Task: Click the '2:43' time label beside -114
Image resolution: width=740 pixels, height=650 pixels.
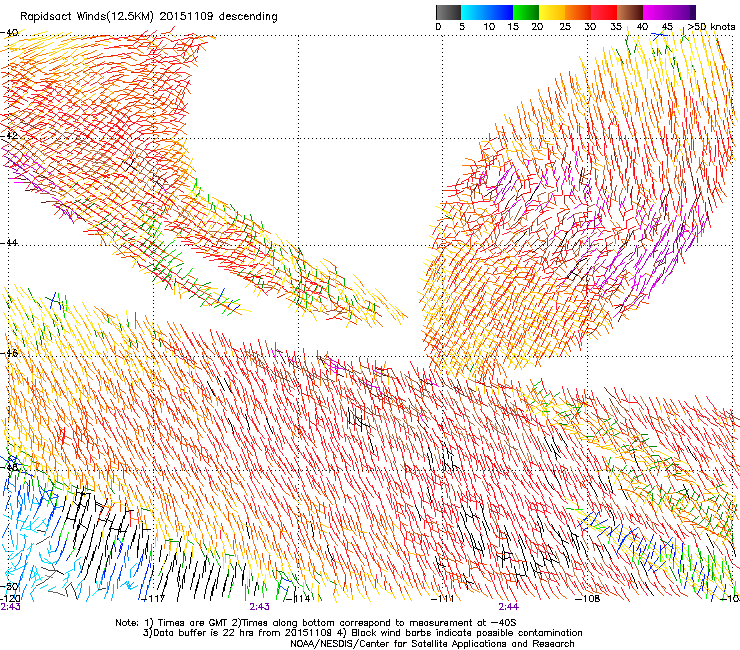Action: [260, 607]
